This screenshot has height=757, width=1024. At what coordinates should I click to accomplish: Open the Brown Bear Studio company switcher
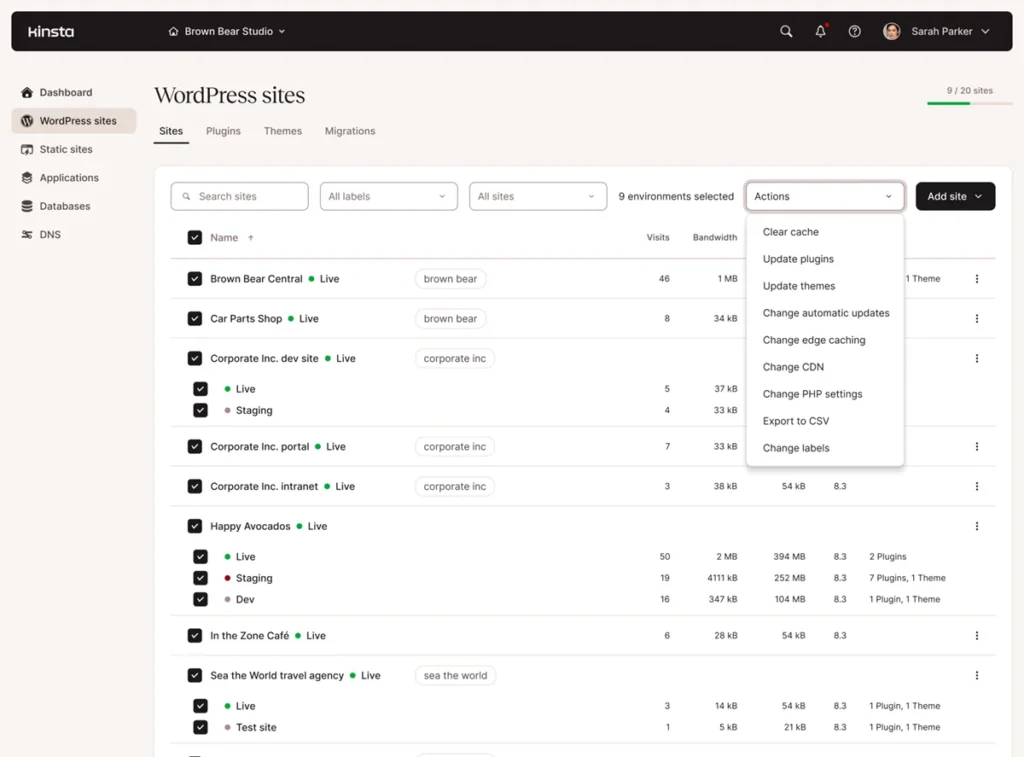pos(227,31)
